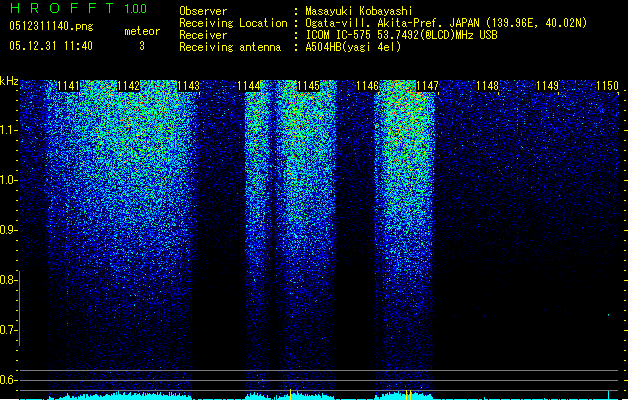Click the Receiver field label

[x=203, y=35]
